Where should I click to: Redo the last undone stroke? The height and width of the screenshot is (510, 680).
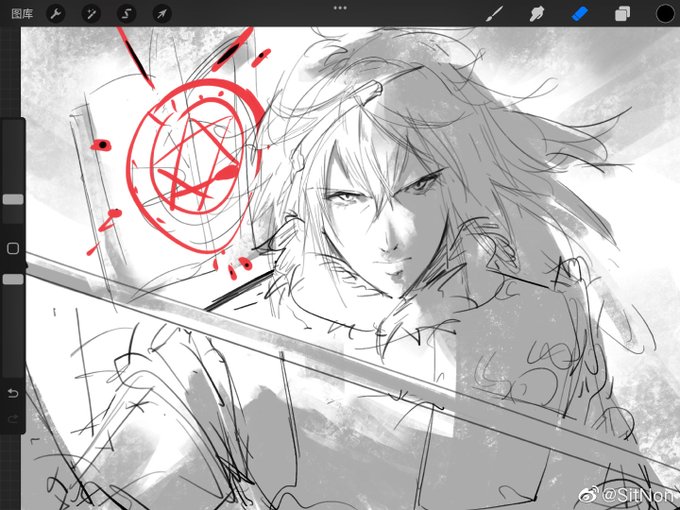tap(13, 418)
